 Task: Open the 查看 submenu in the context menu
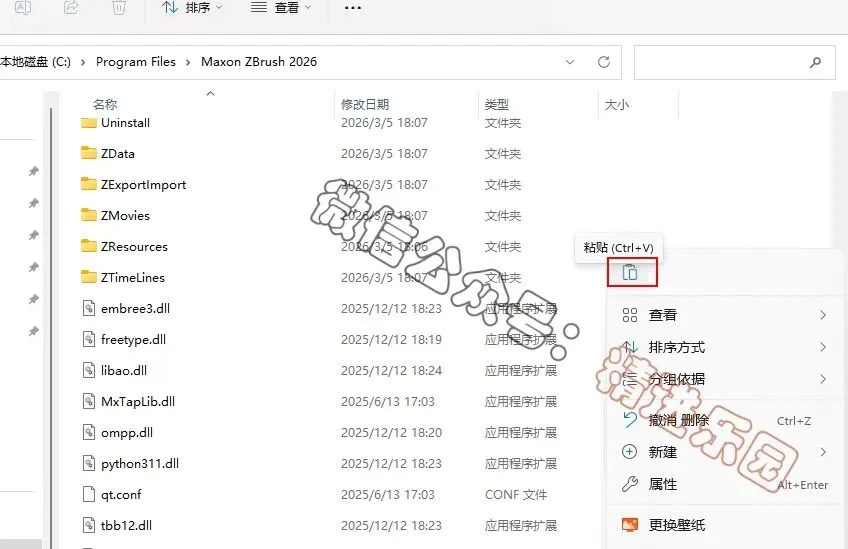pyautogui.click(x=725, y=315)
